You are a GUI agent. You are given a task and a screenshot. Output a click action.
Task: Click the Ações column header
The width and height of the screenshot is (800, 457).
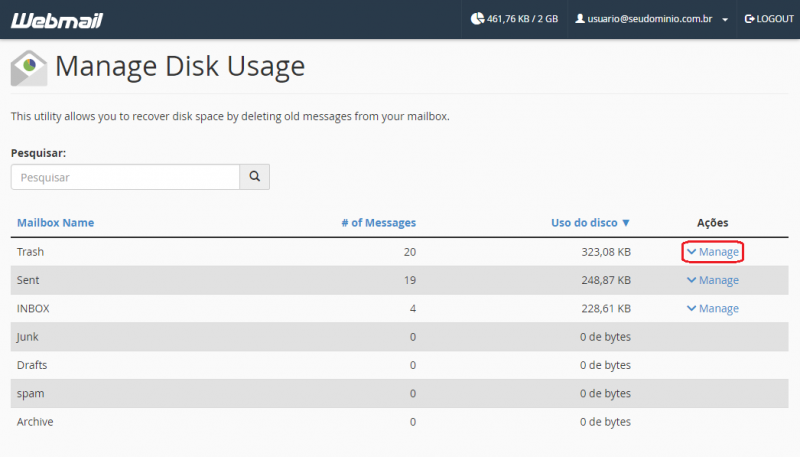point(713,223)
